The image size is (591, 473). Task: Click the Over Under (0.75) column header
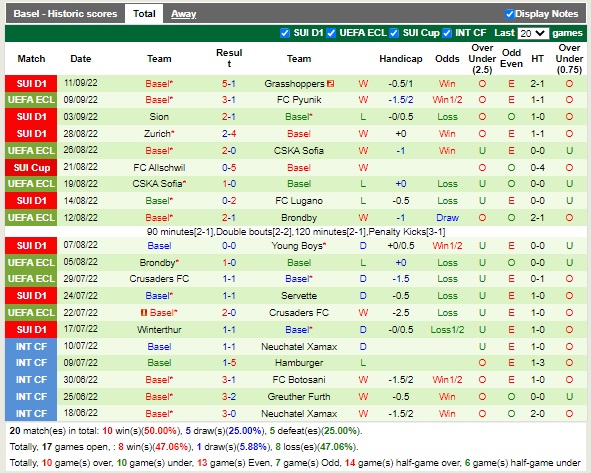[x=569, y=59]
